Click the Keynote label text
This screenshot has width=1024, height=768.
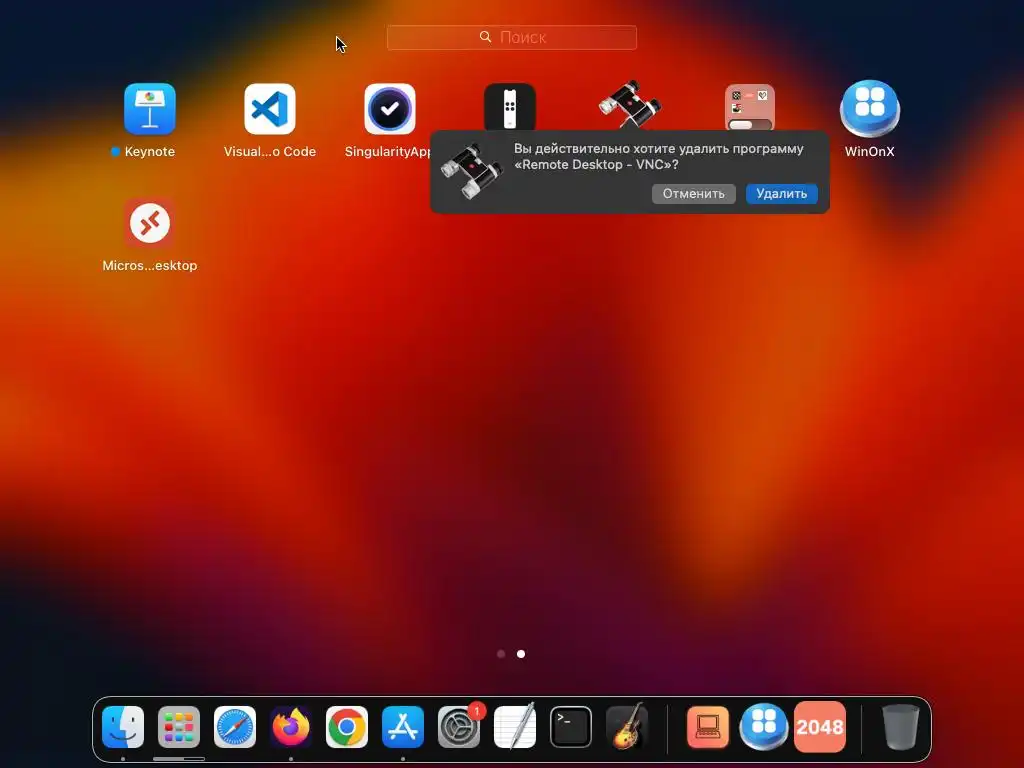(x=150, y=152)
